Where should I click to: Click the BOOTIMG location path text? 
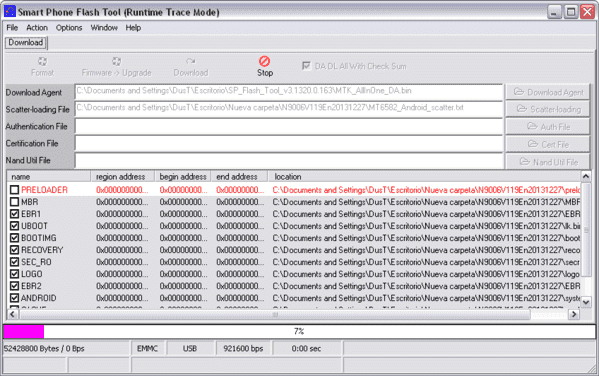coord(426,238)
